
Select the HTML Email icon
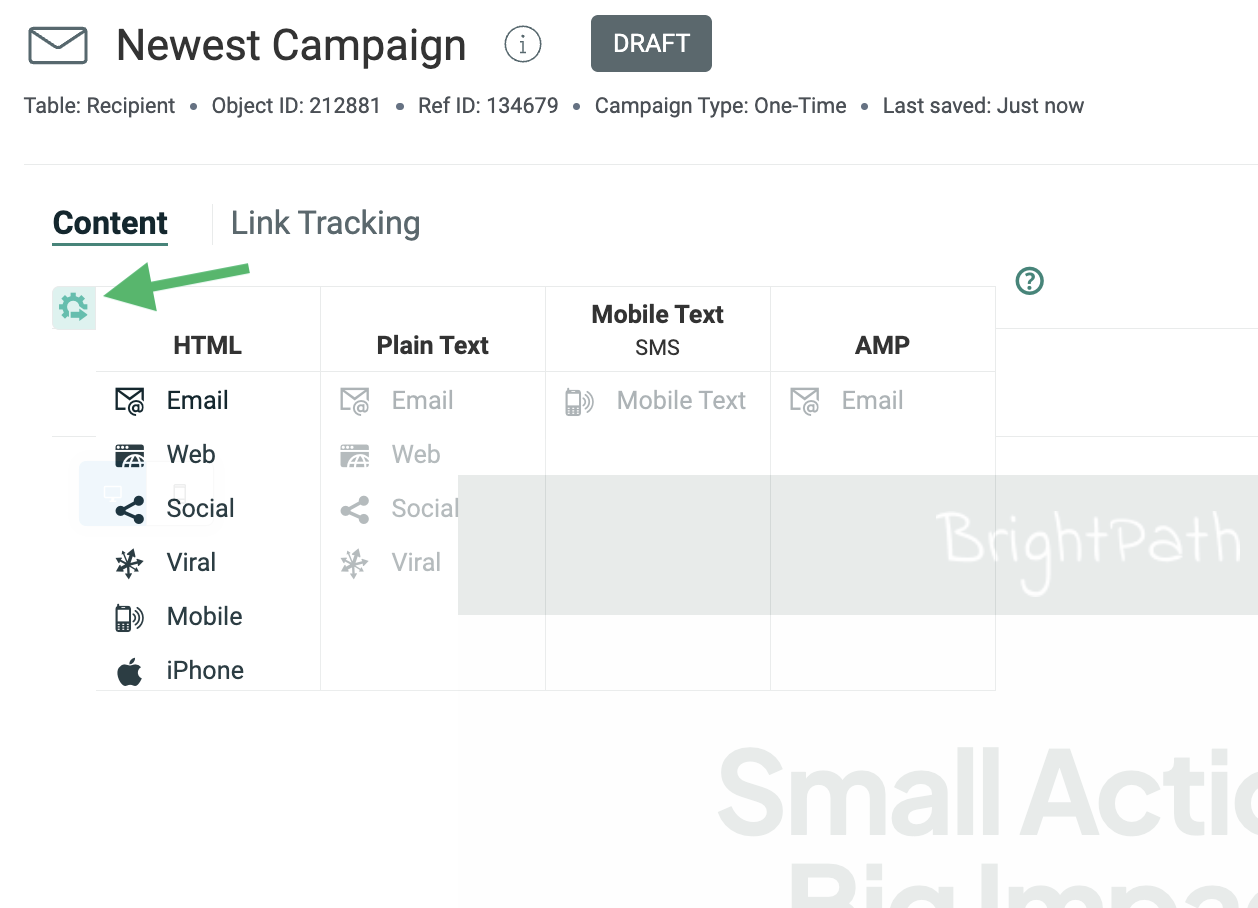(130, 401)
